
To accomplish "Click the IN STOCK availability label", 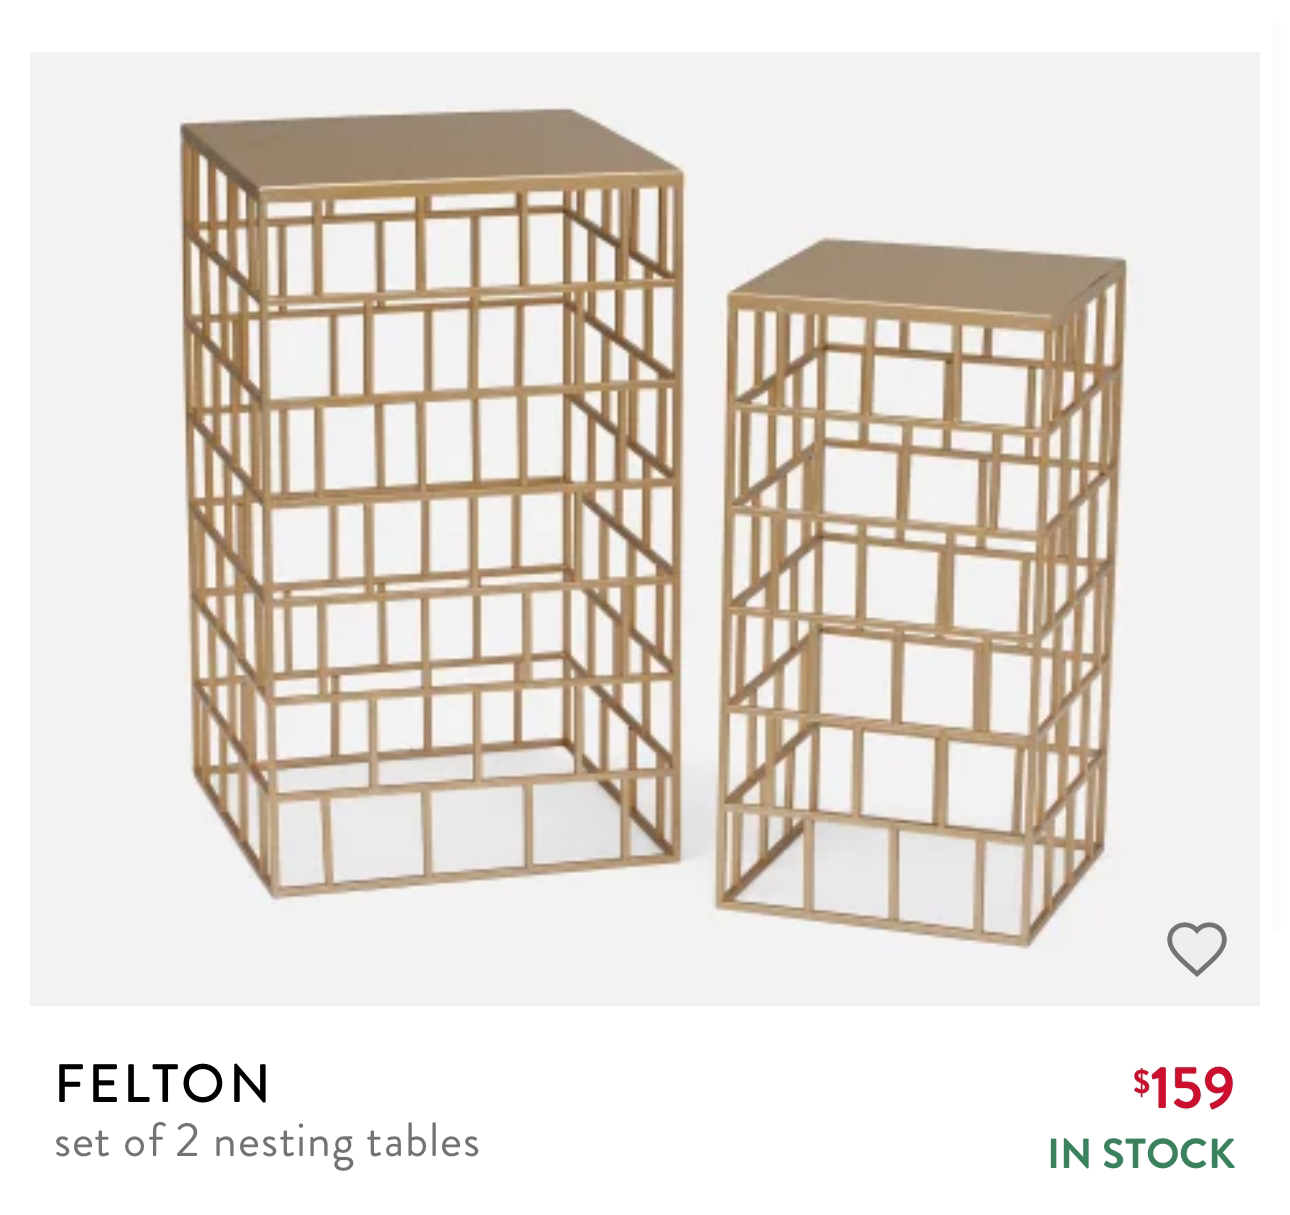I will [1141, 1153].
